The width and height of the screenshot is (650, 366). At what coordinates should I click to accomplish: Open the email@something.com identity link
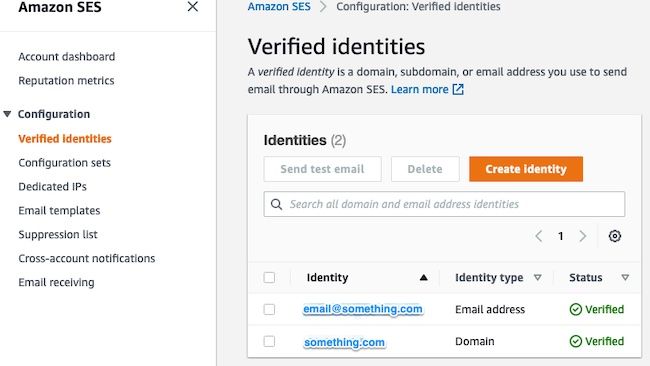point(363,309)
